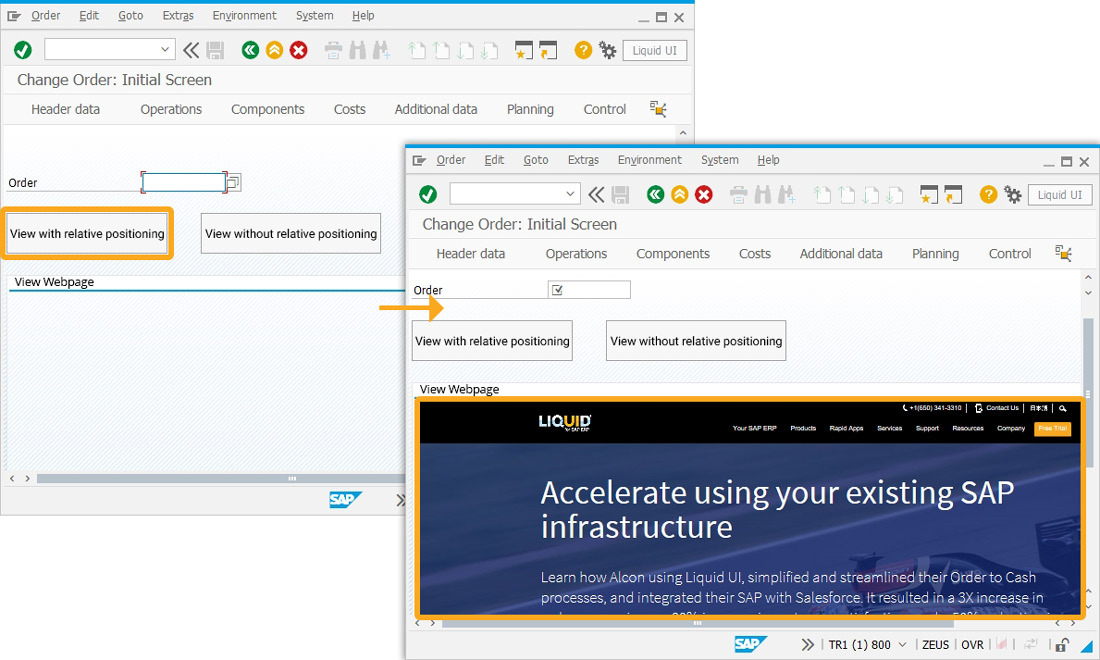Image resolution: width=1100 pixels, height=660 pixels.
Task: Click the red Cancel icon in the front window
Action: (704, 194)
